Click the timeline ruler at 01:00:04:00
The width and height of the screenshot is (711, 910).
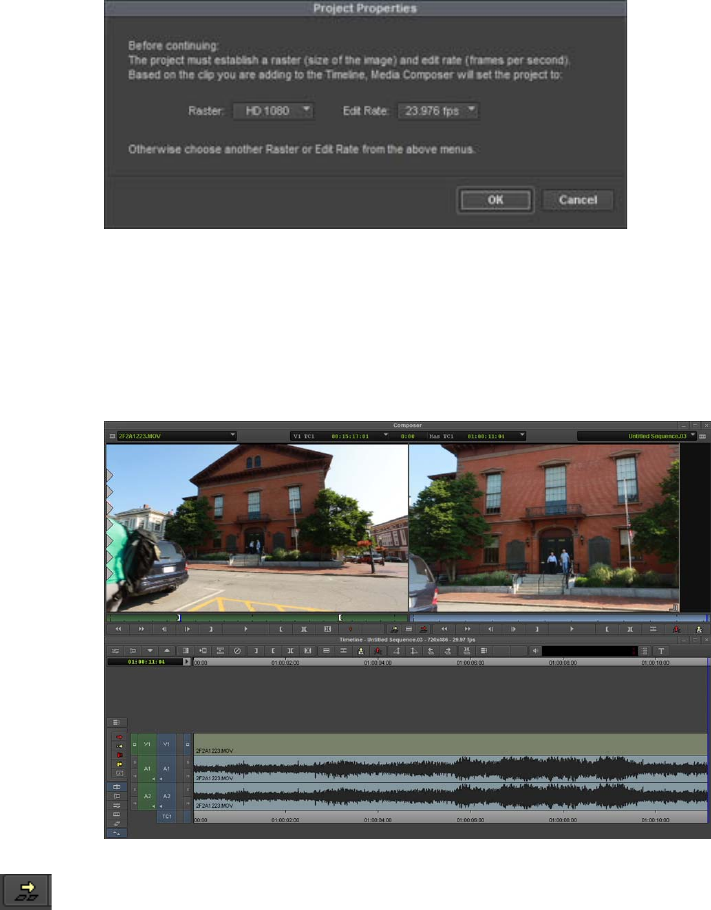point(377,662)
